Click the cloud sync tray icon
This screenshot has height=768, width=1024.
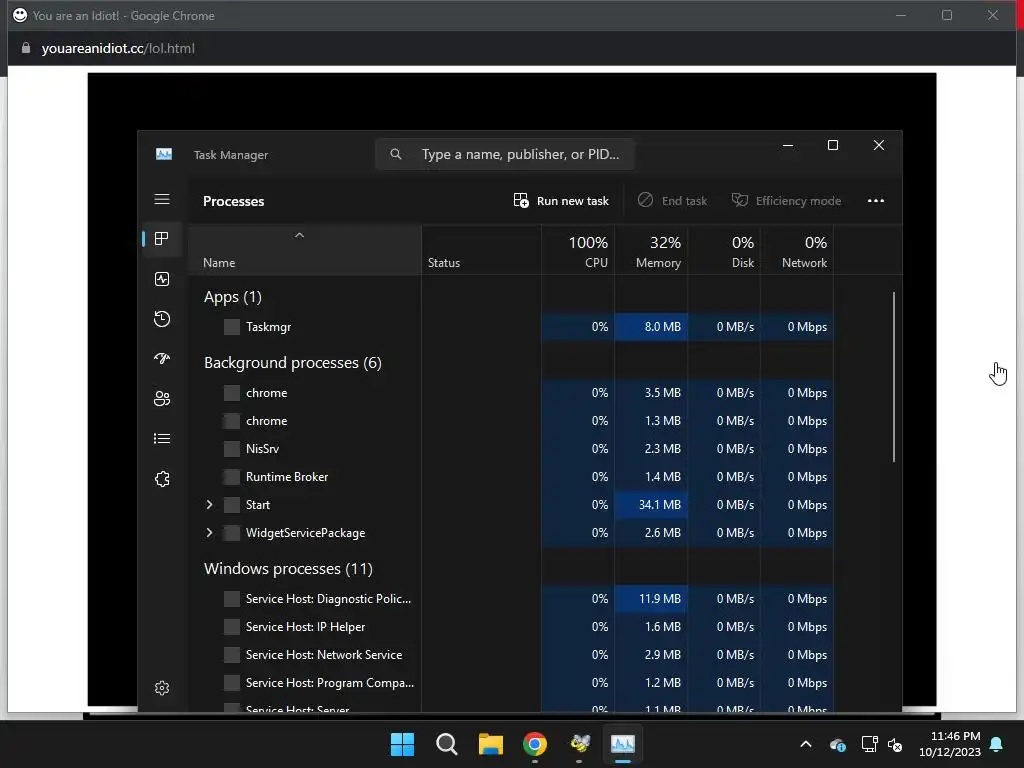(x=838, y=744)
